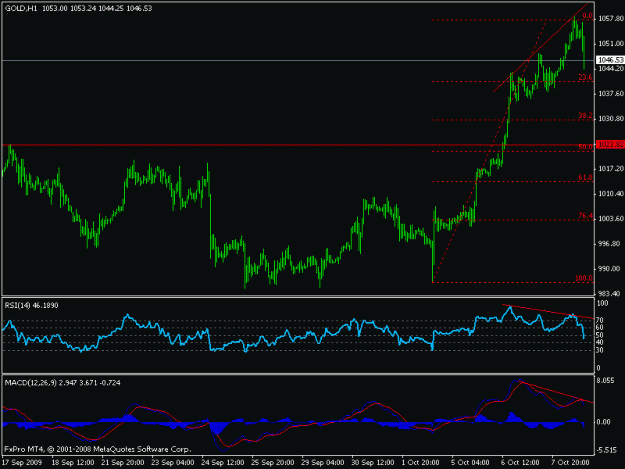Click the 25 Sep 20:00 time label

pos(273,463)
